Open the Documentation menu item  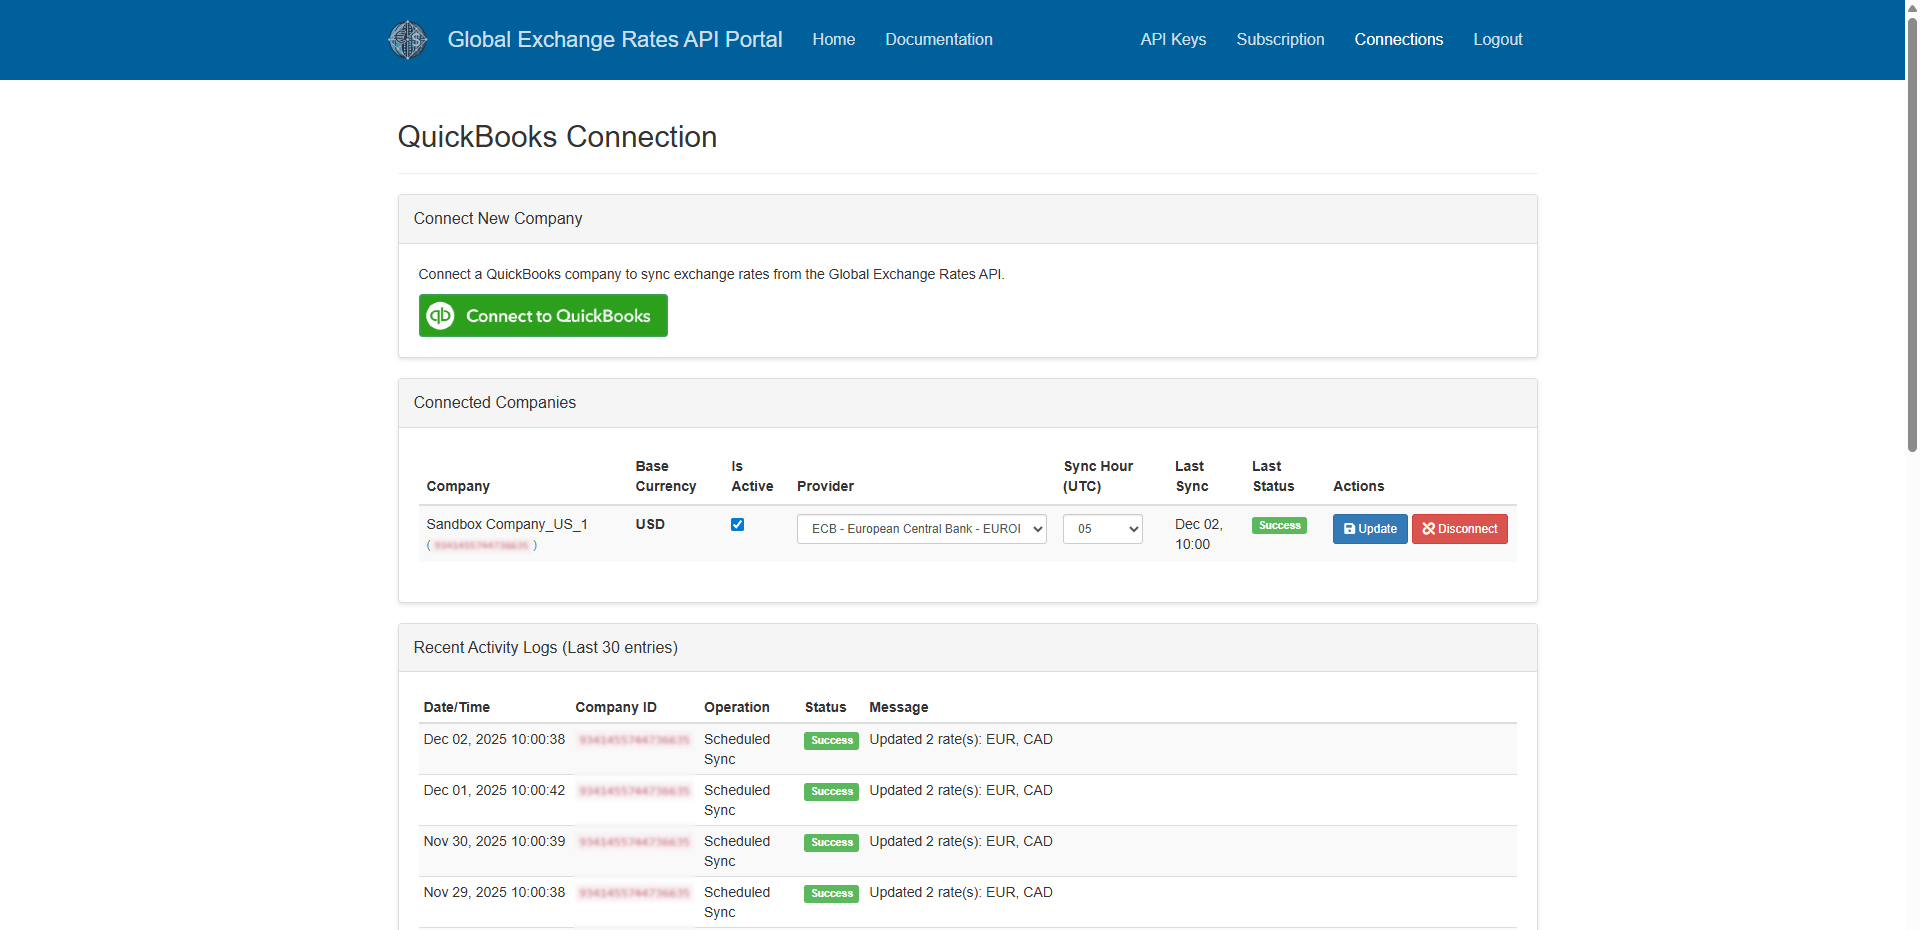(938, 40)
